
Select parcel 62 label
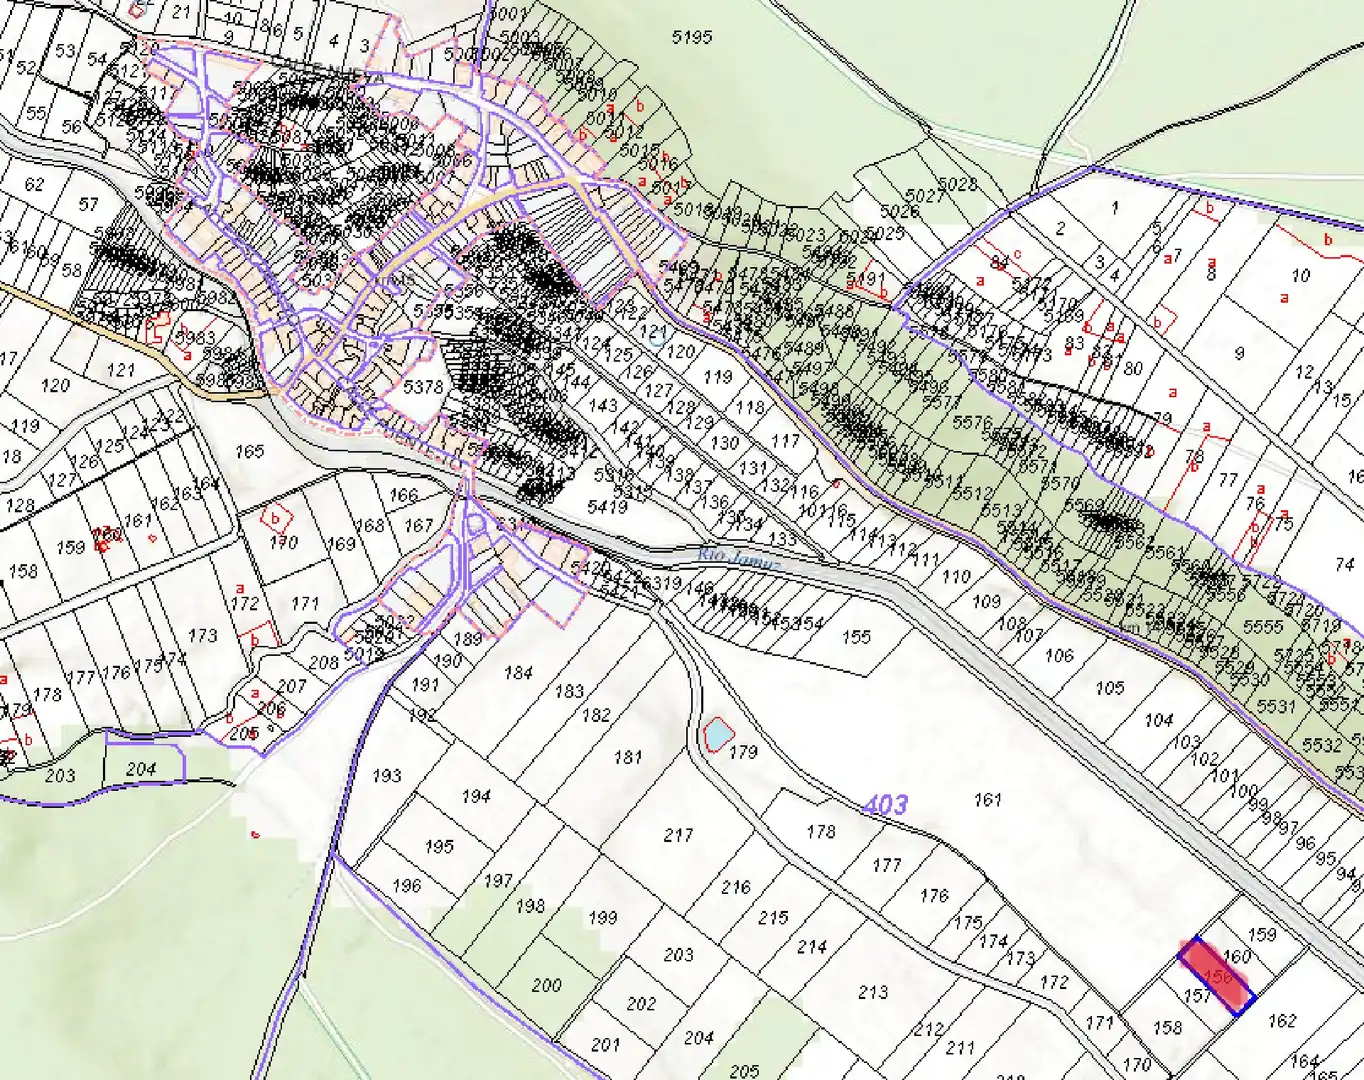click(x=34, y=184)
